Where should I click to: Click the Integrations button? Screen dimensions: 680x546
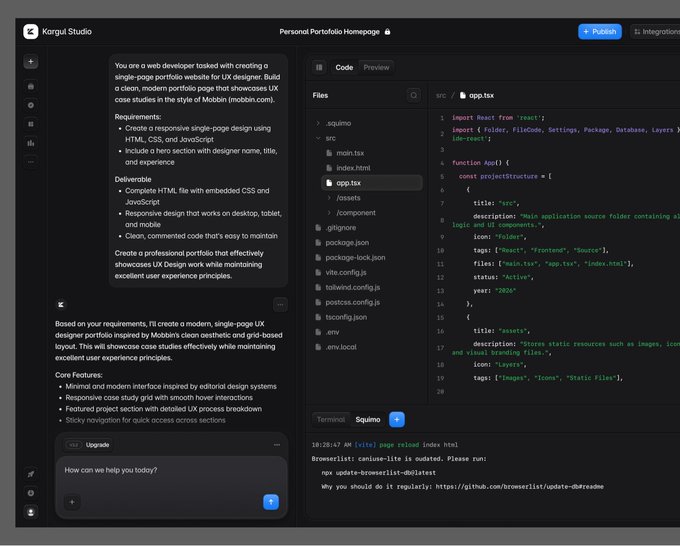coord(656,32)
